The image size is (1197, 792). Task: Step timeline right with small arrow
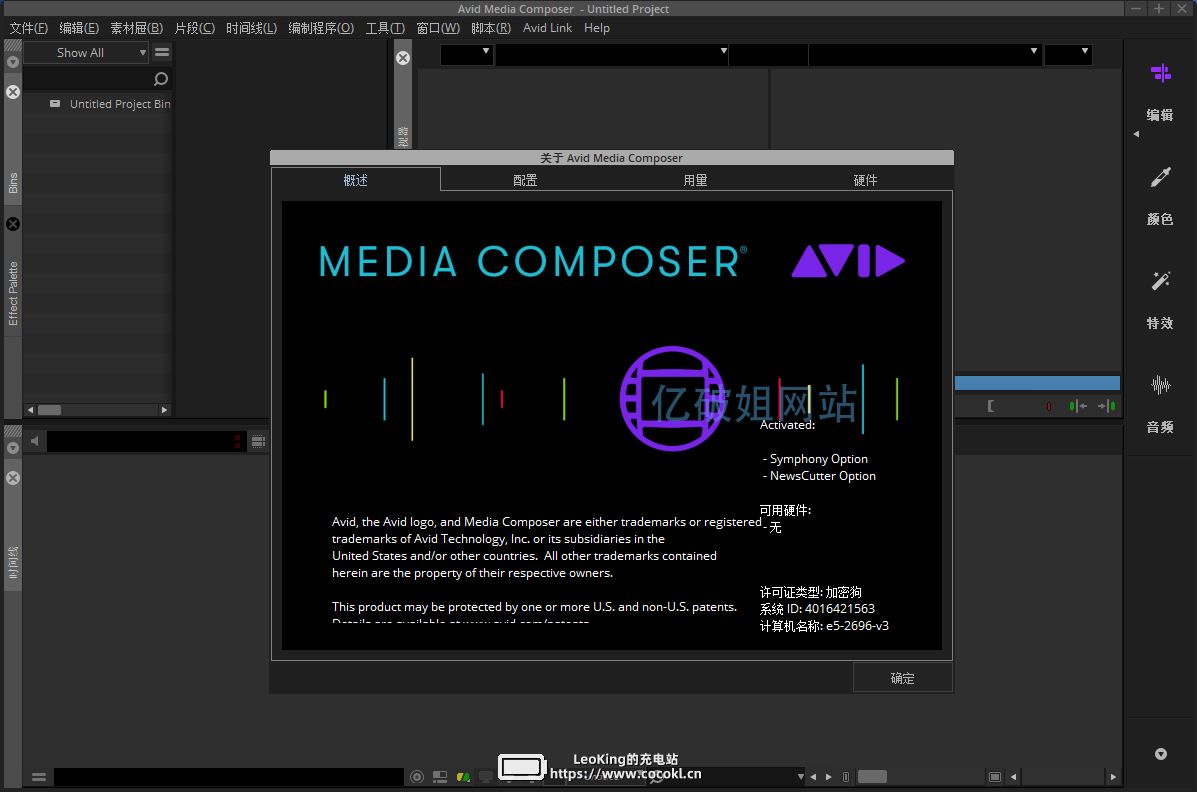[x=829, y=777]
